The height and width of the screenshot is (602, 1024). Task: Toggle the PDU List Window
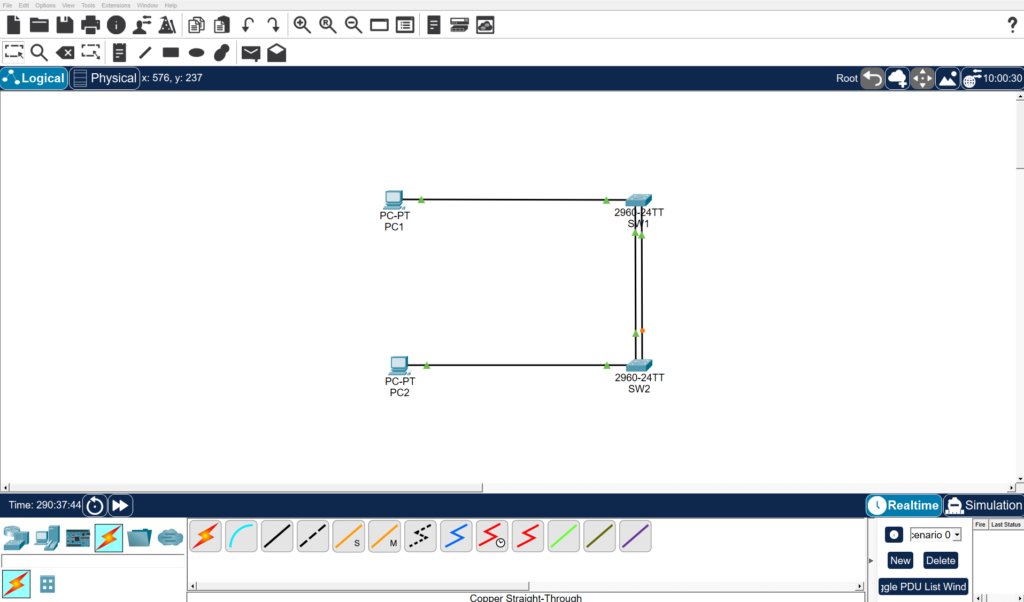point(922,587)
